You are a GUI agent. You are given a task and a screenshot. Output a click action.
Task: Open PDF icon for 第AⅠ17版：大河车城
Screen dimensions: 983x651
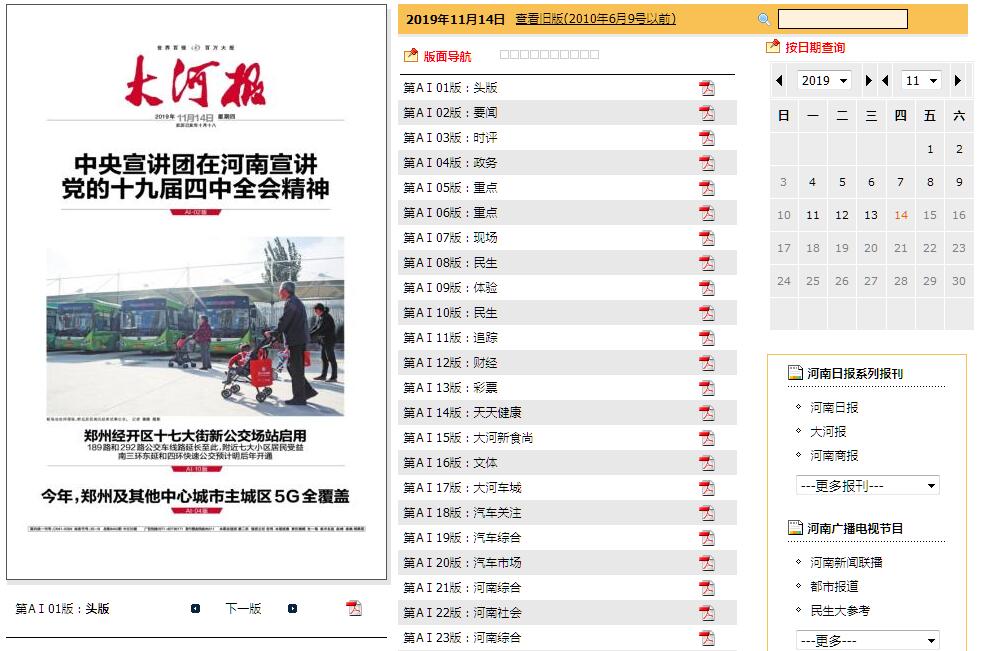(707, 488)
